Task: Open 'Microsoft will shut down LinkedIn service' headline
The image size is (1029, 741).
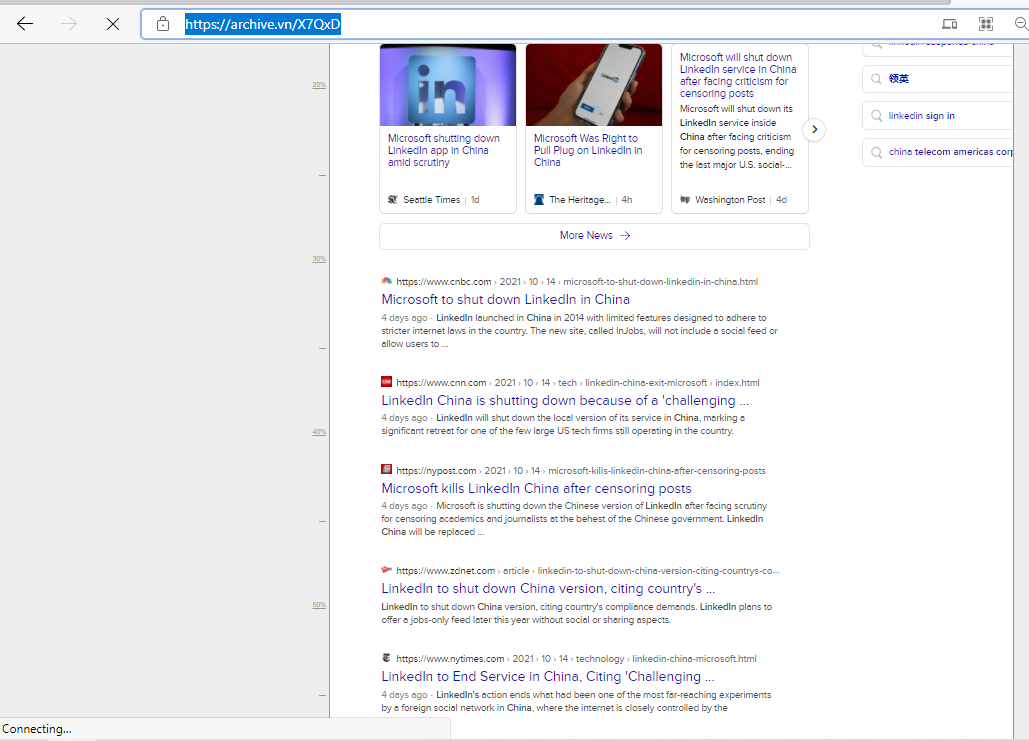Action: pyautogui.click(x=738, y=75)
